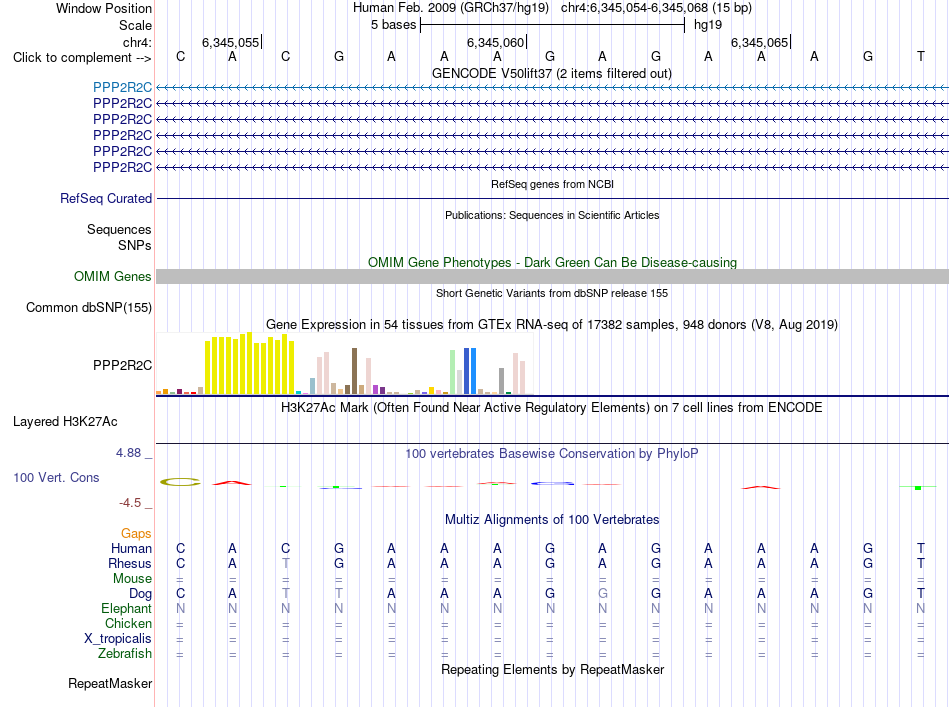This screenshot has height=707, width=950.
Task: Click the chr4:6,345,054-6,345,068 position text
Action: click(x=656, y=8)
